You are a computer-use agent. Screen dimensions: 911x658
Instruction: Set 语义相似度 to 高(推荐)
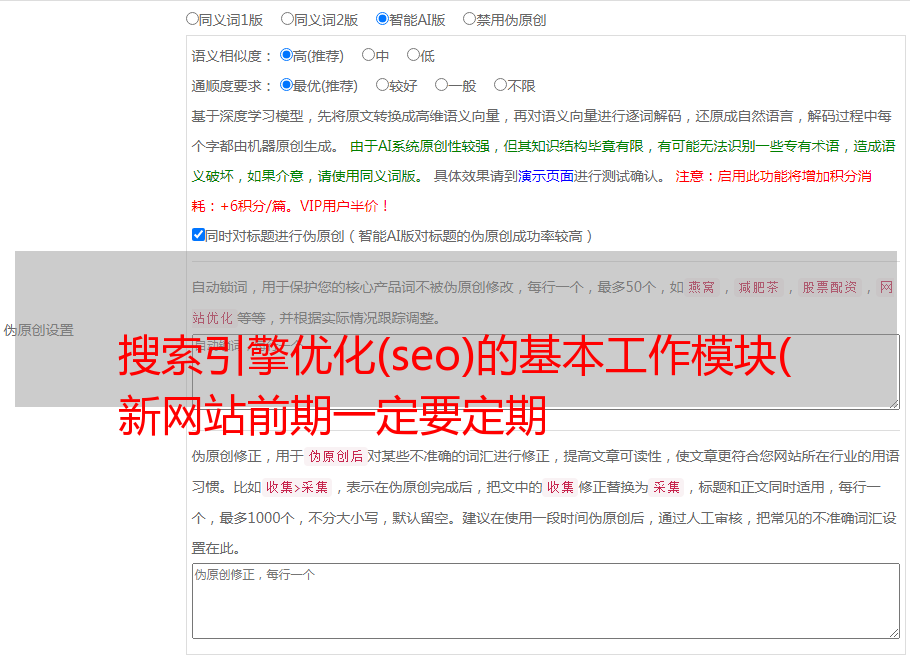286,55
